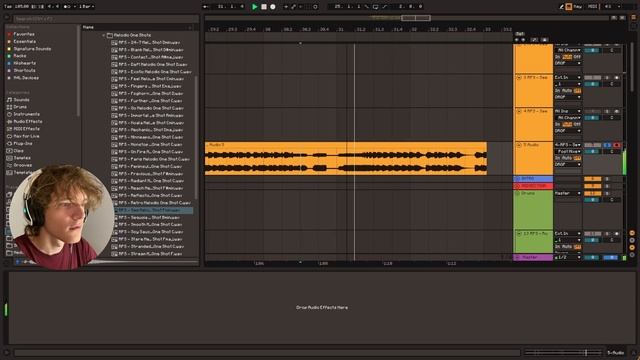Select the Max for Live category
The width and height of the screenshot is (640, 360).
27,136
